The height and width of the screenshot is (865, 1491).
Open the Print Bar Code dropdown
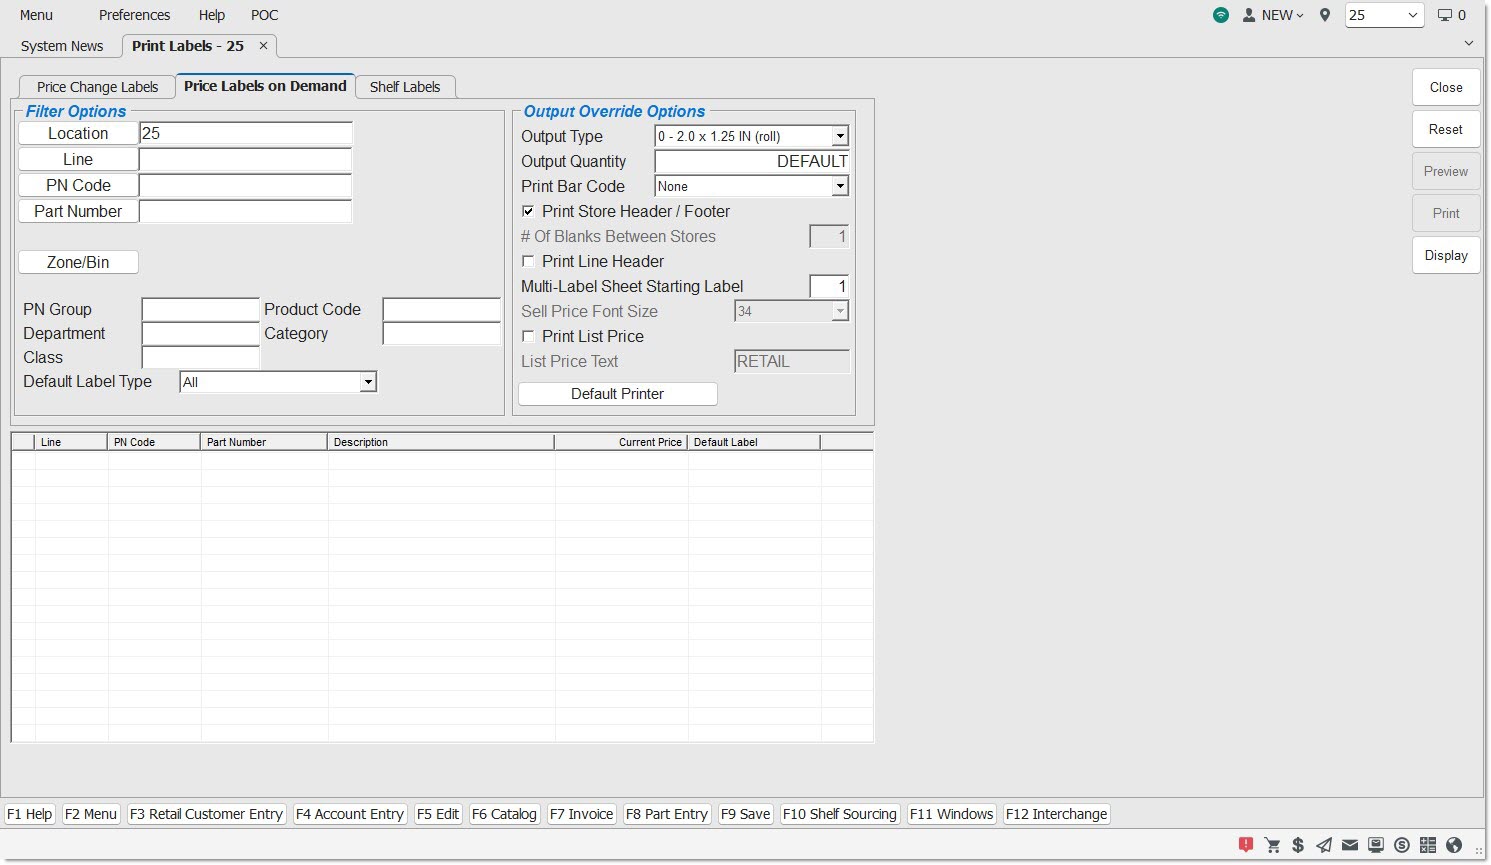(x=840, y=186)
